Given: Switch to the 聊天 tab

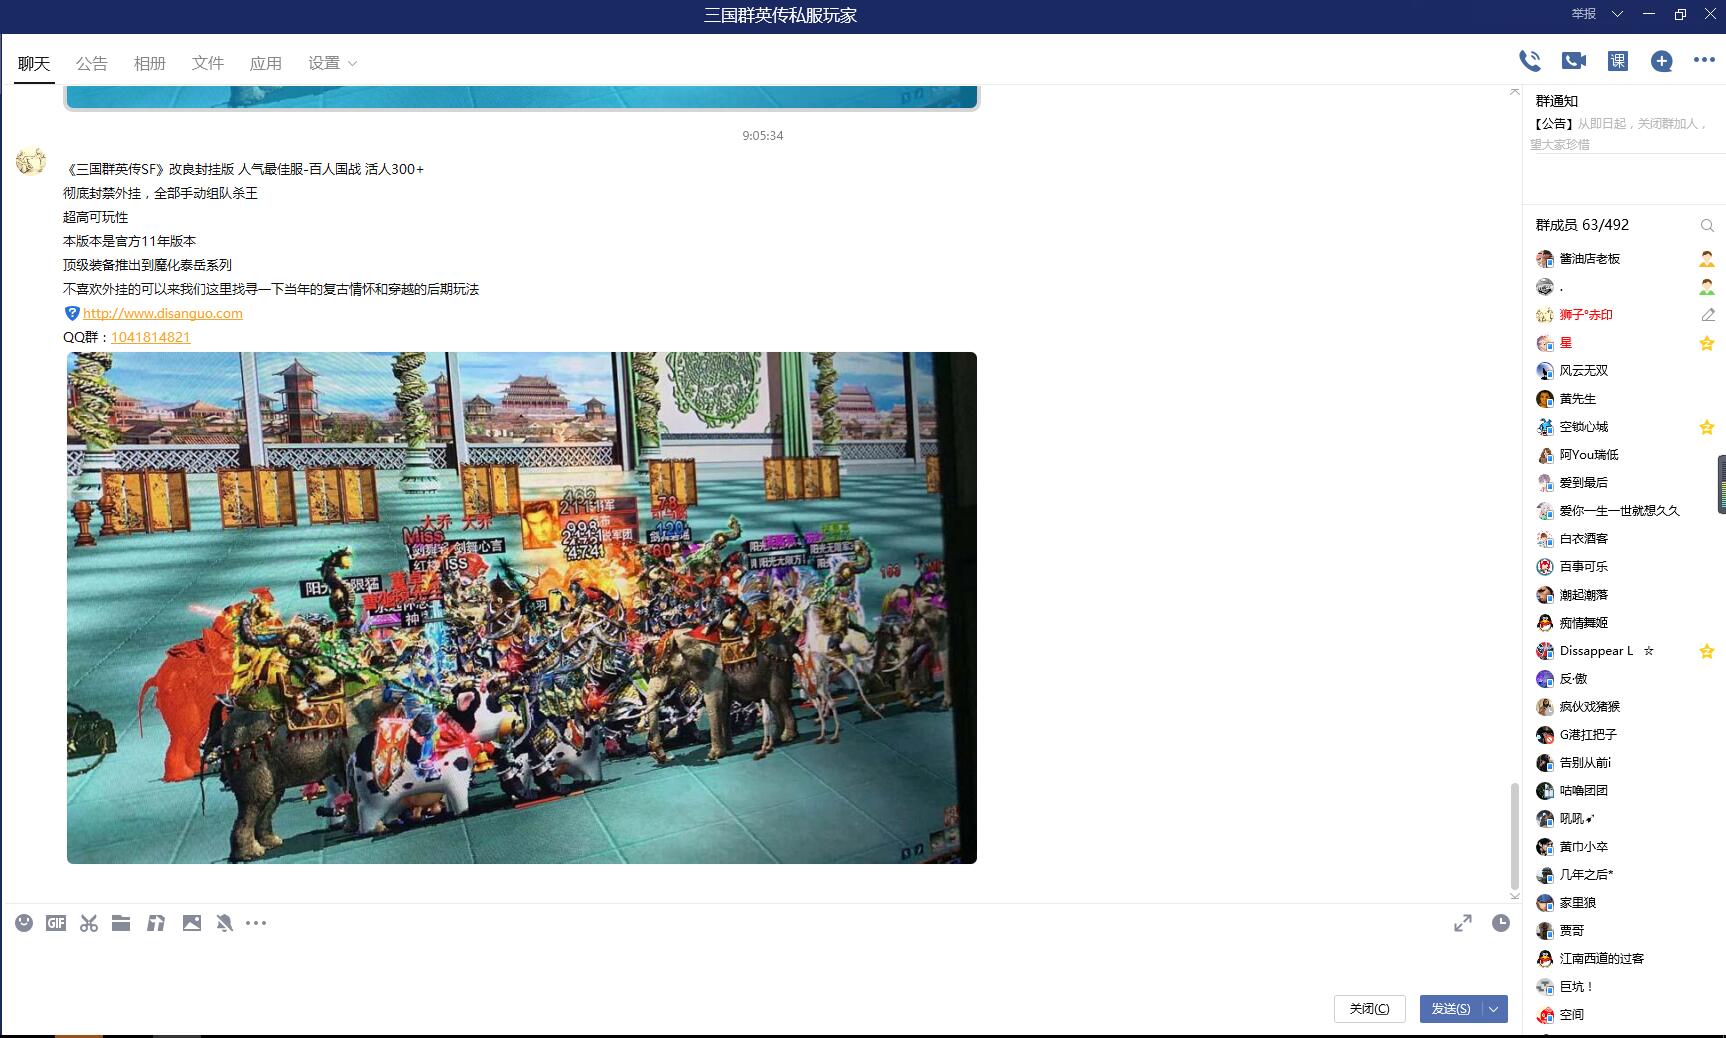Looking at the screenshot, I should (34, 63).
